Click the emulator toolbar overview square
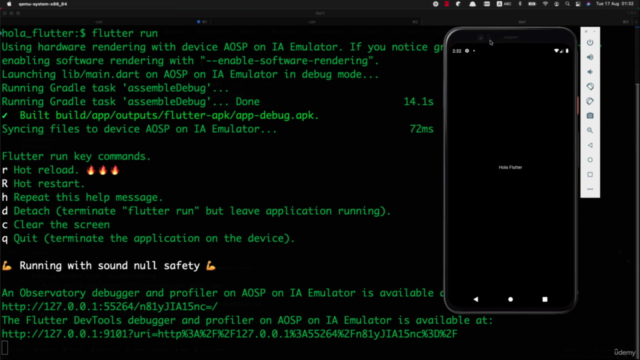Screen dimensions: 640x360 click(590, 175)
